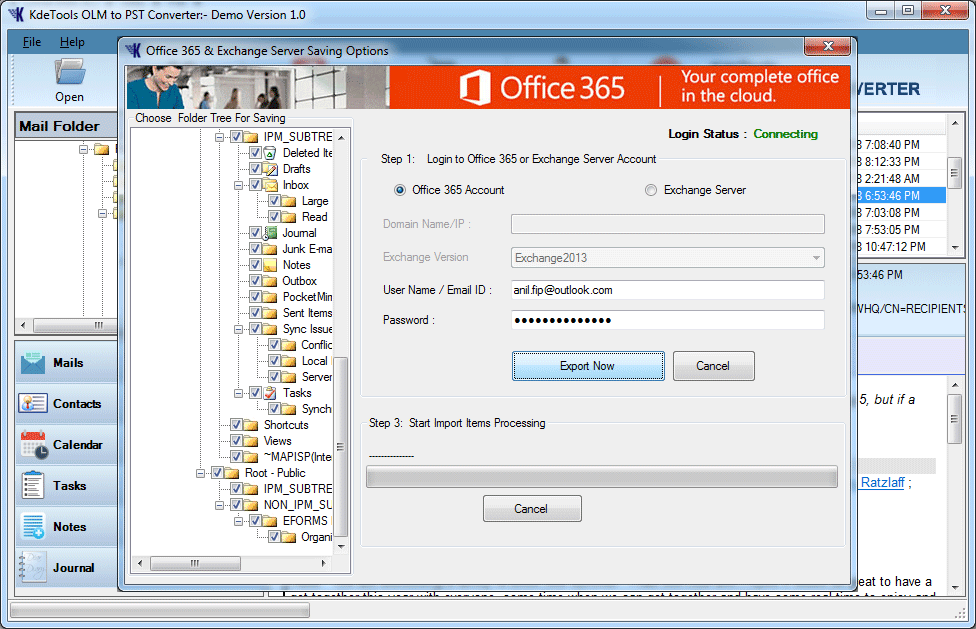Click the Password field

[x=668, y=320]
